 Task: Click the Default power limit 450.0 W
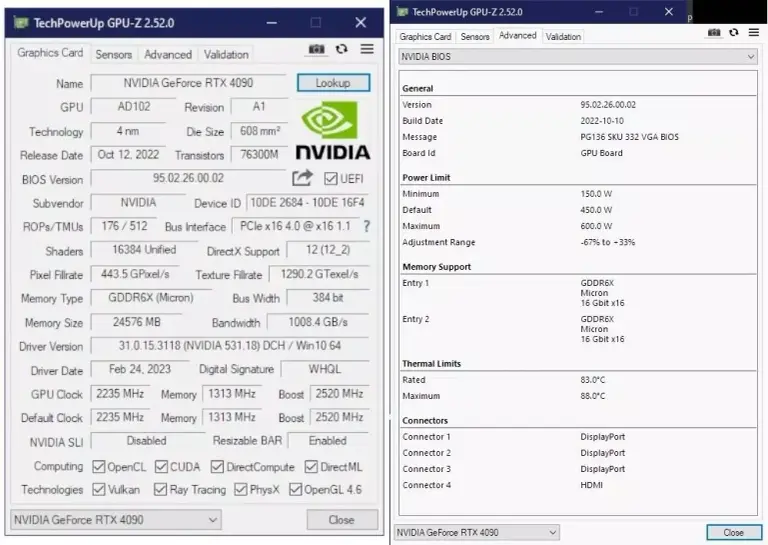point(596,210)
